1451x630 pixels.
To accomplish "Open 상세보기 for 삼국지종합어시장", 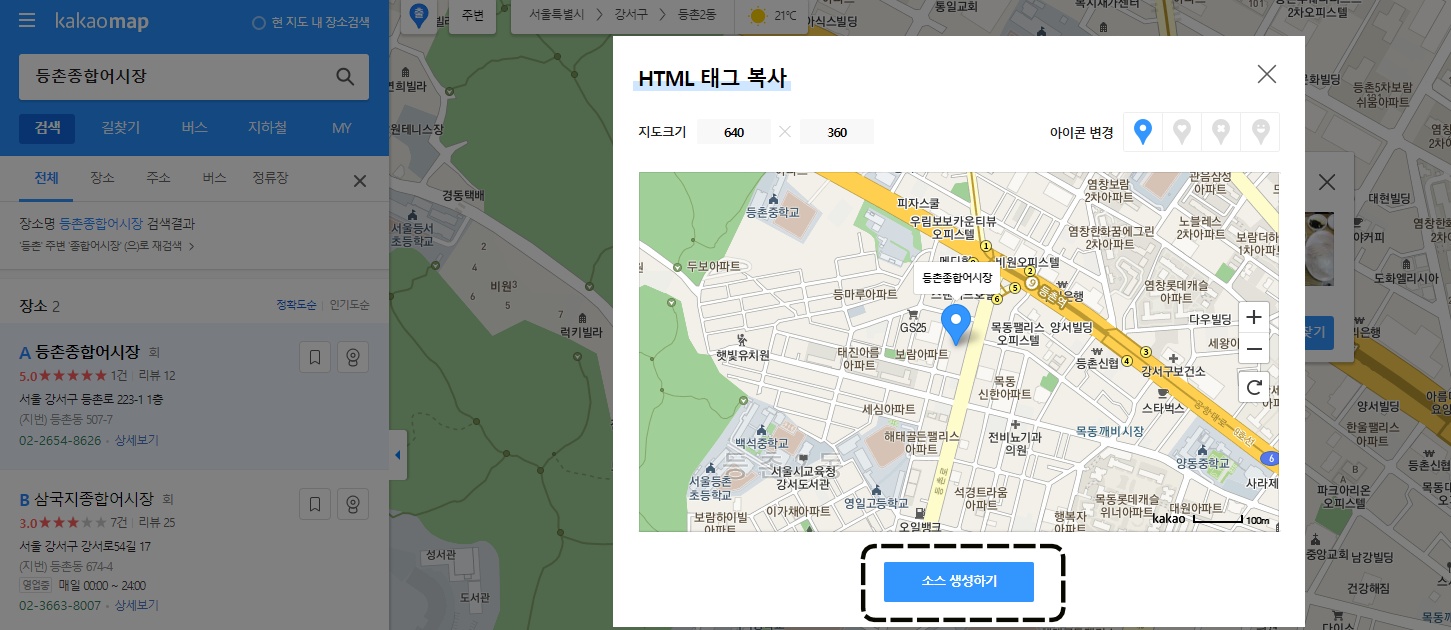I will pyautogui.click(x=136, y=605).
